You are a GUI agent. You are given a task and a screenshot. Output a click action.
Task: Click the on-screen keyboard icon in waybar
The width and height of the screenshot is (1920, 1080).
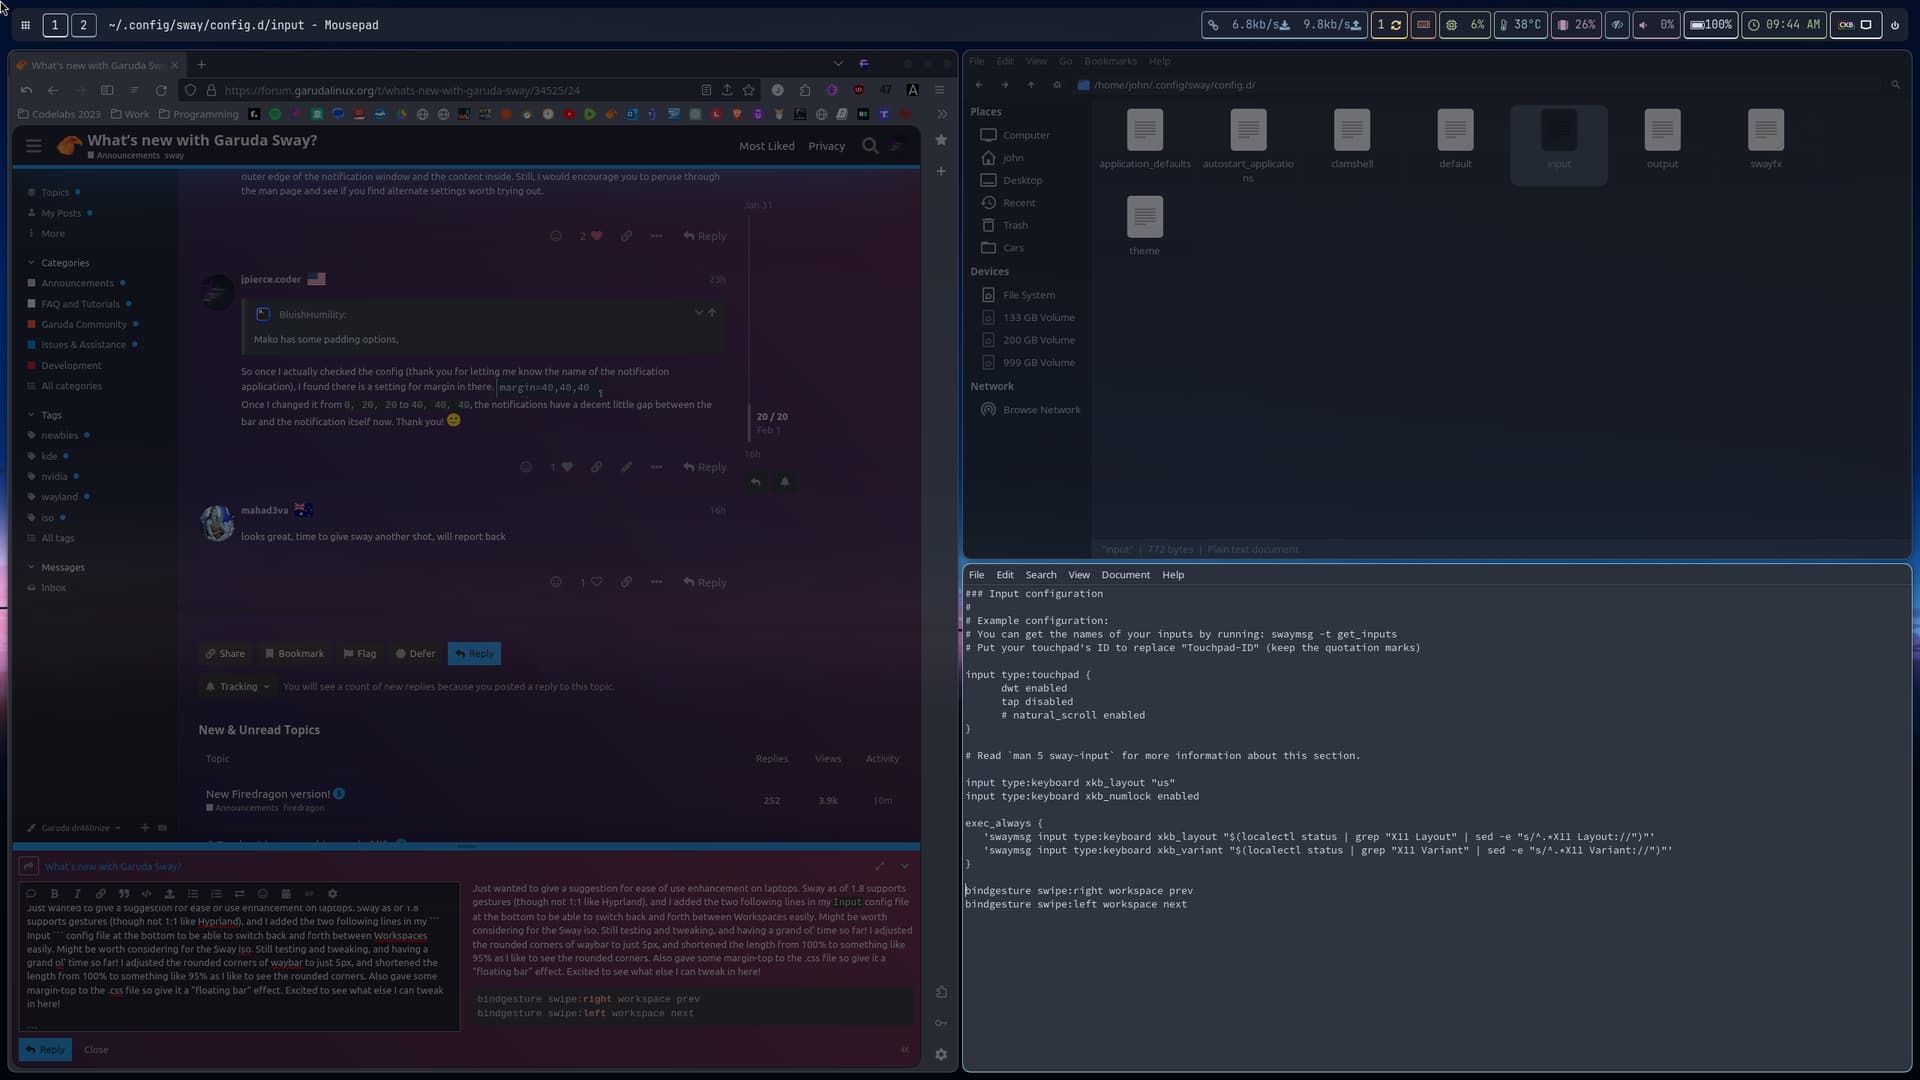[x=1423, y=25]
